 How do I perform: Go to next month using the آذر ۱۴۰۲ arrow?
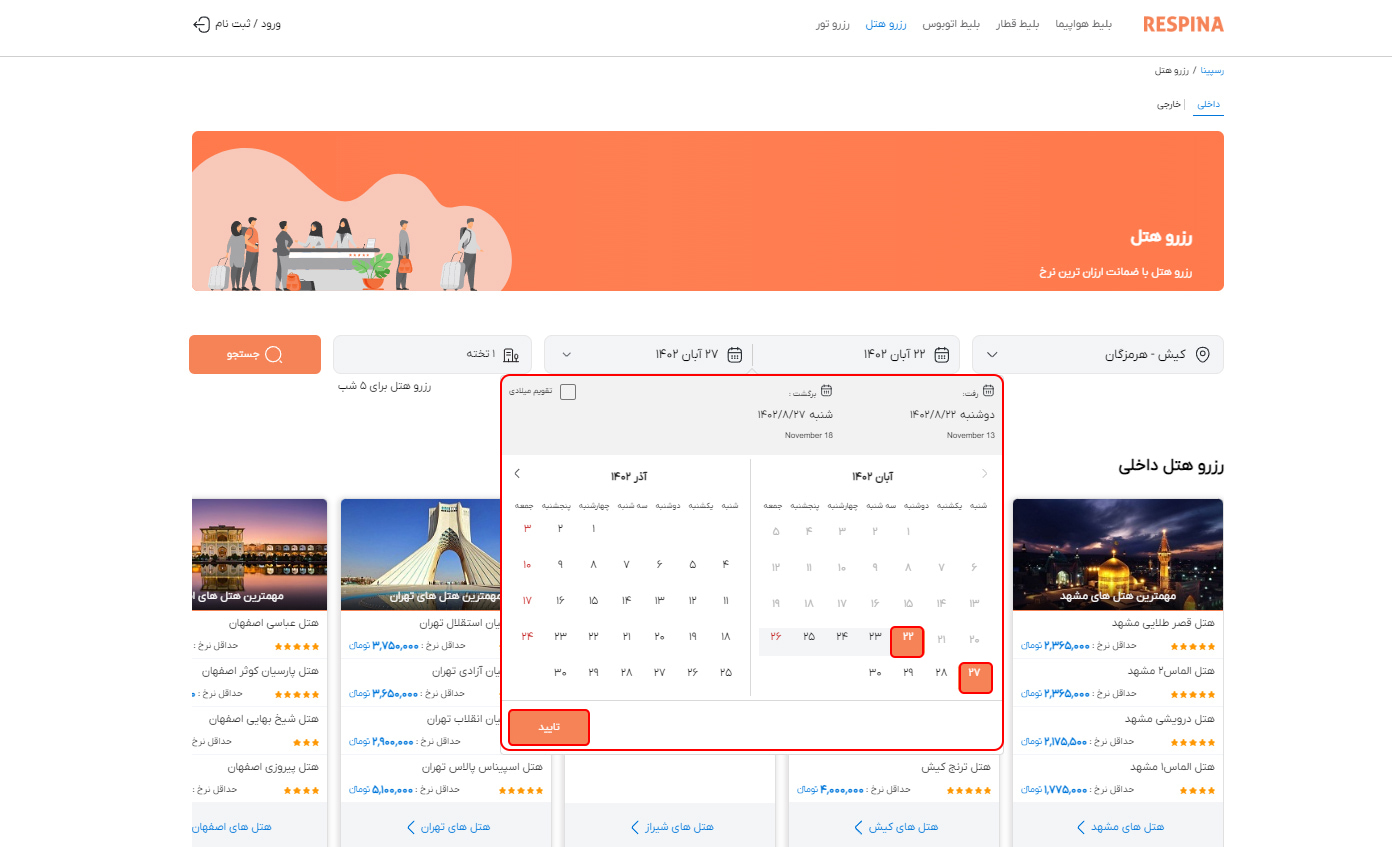click(517, 474)
